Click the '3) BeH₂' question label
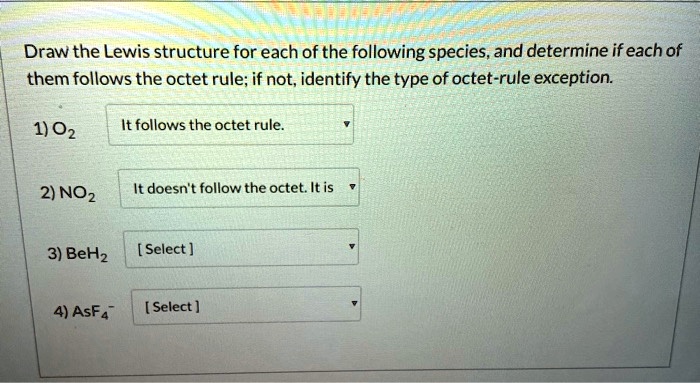Image resolution: width=700 pixels, height=383 pixels. point(78,254)
